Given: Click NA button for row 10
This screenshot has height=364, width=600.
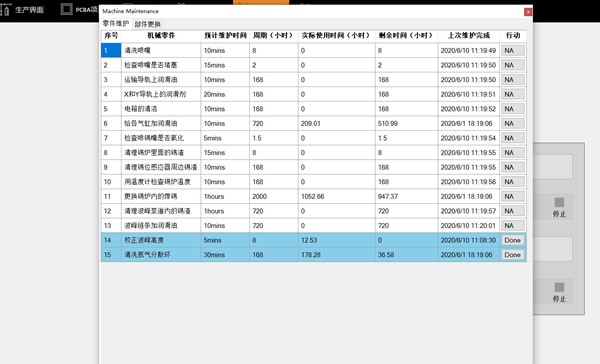Looking at the screenshot, I should 513,182.
